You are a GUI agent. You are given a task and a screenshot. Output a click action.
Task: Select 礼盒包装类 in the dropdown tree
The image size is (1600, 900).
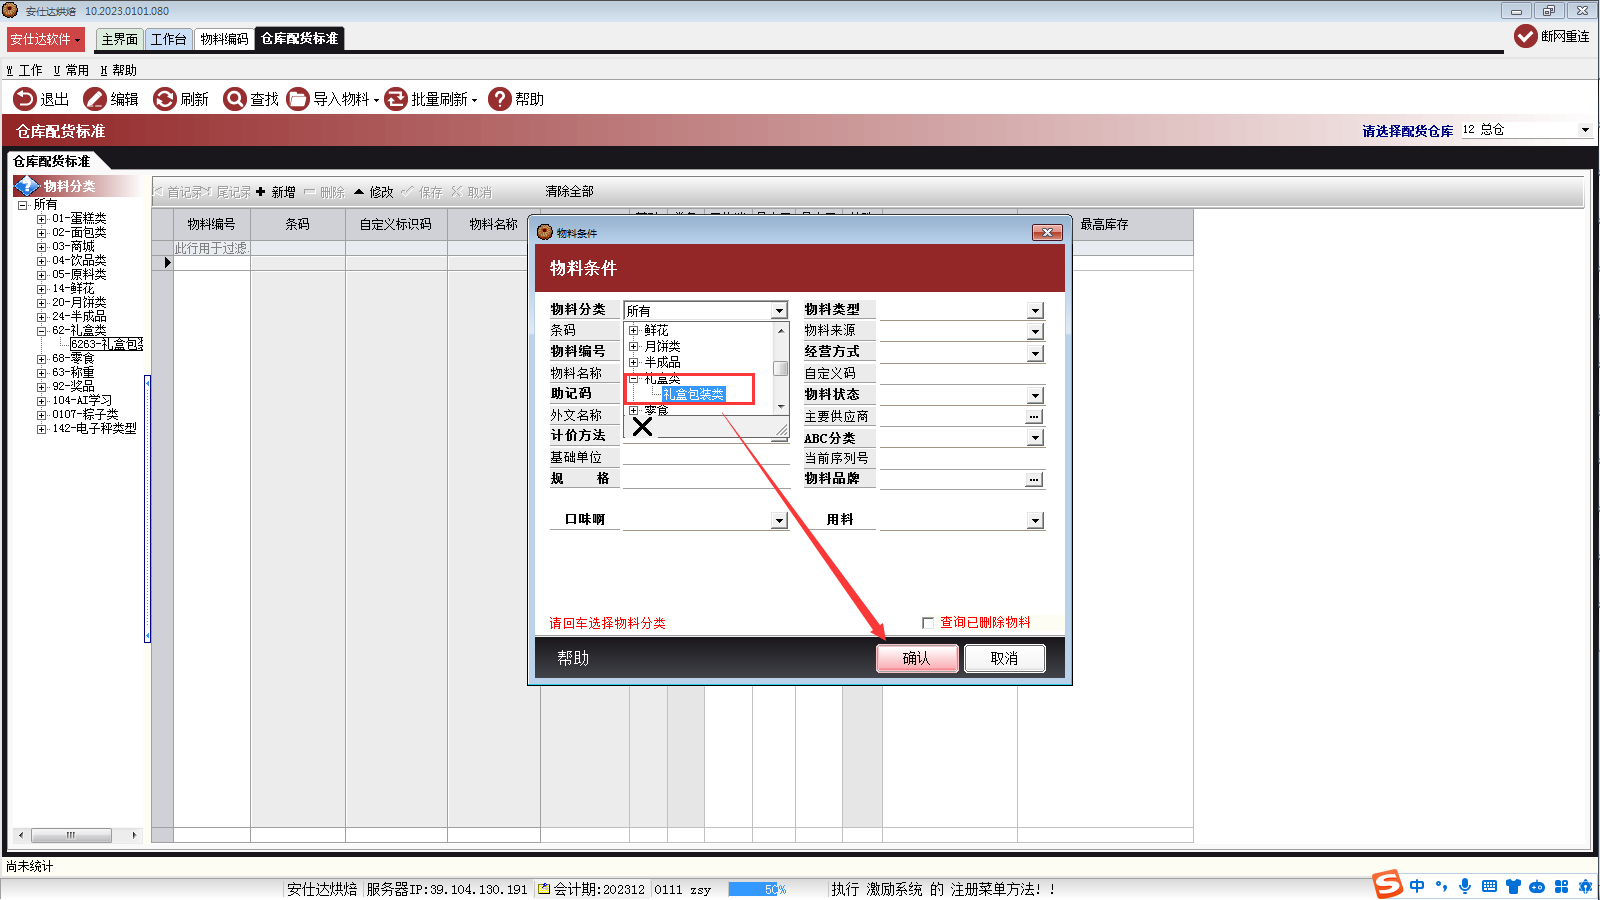click(693, 394)
